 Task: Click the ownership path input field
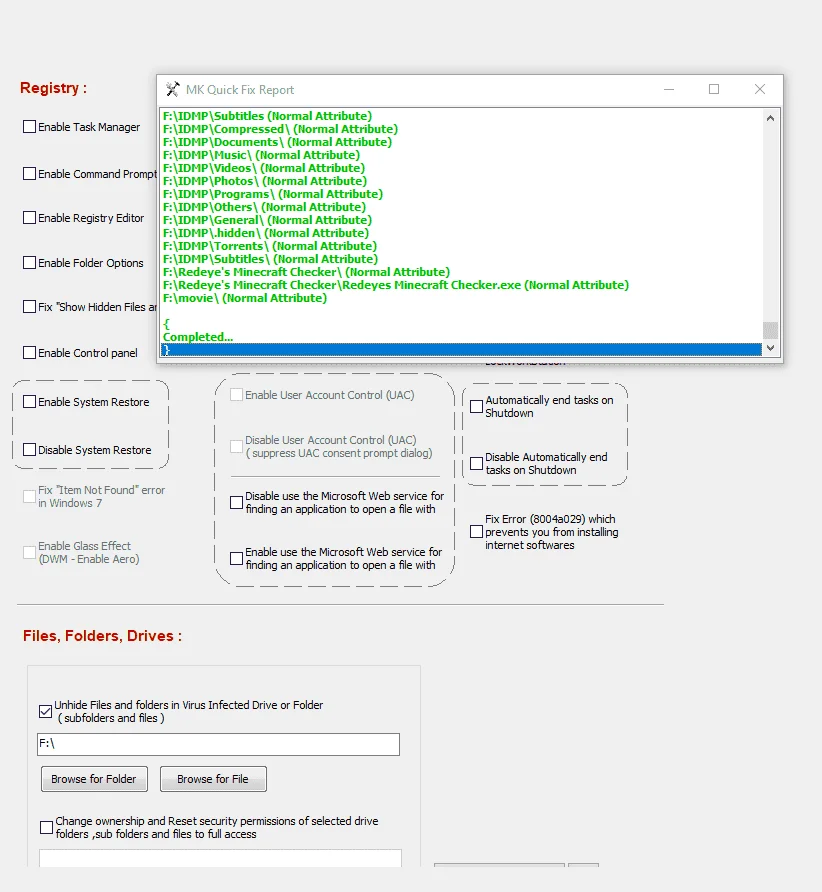(220, 858)
